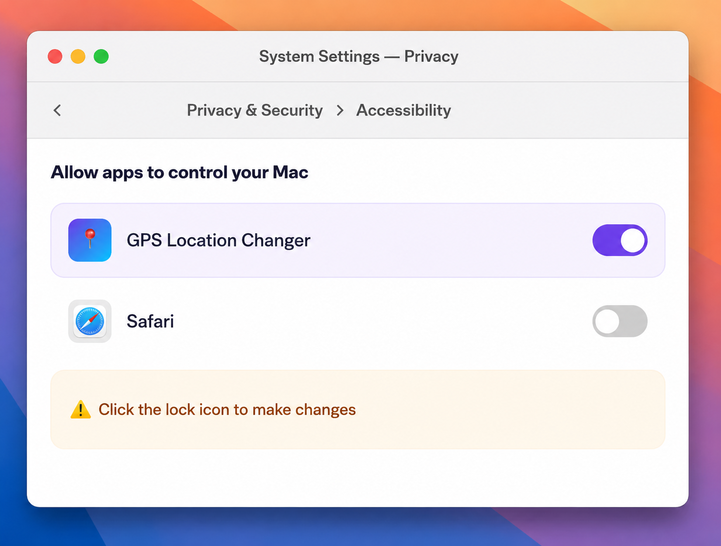Click the Safari compass icon
Image resolution: width=721 pixels, height=546 pixels.
click(x=90, y=321)
